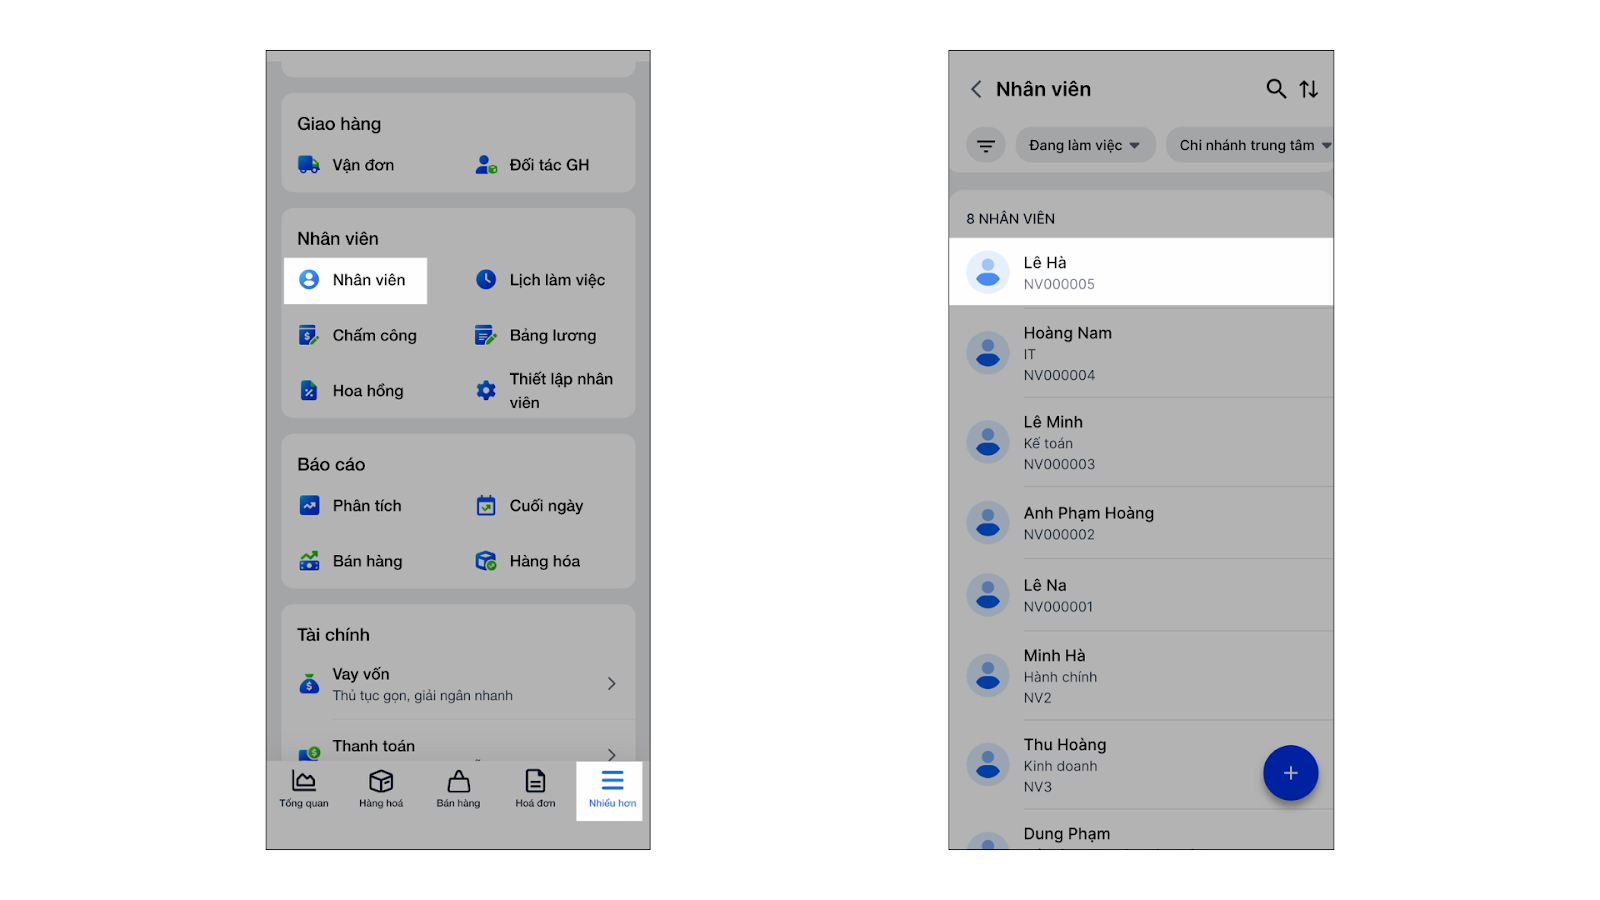Open the filter options button
The width and height of the screenshot is (1600, 900).
click(x=986, y=146)
